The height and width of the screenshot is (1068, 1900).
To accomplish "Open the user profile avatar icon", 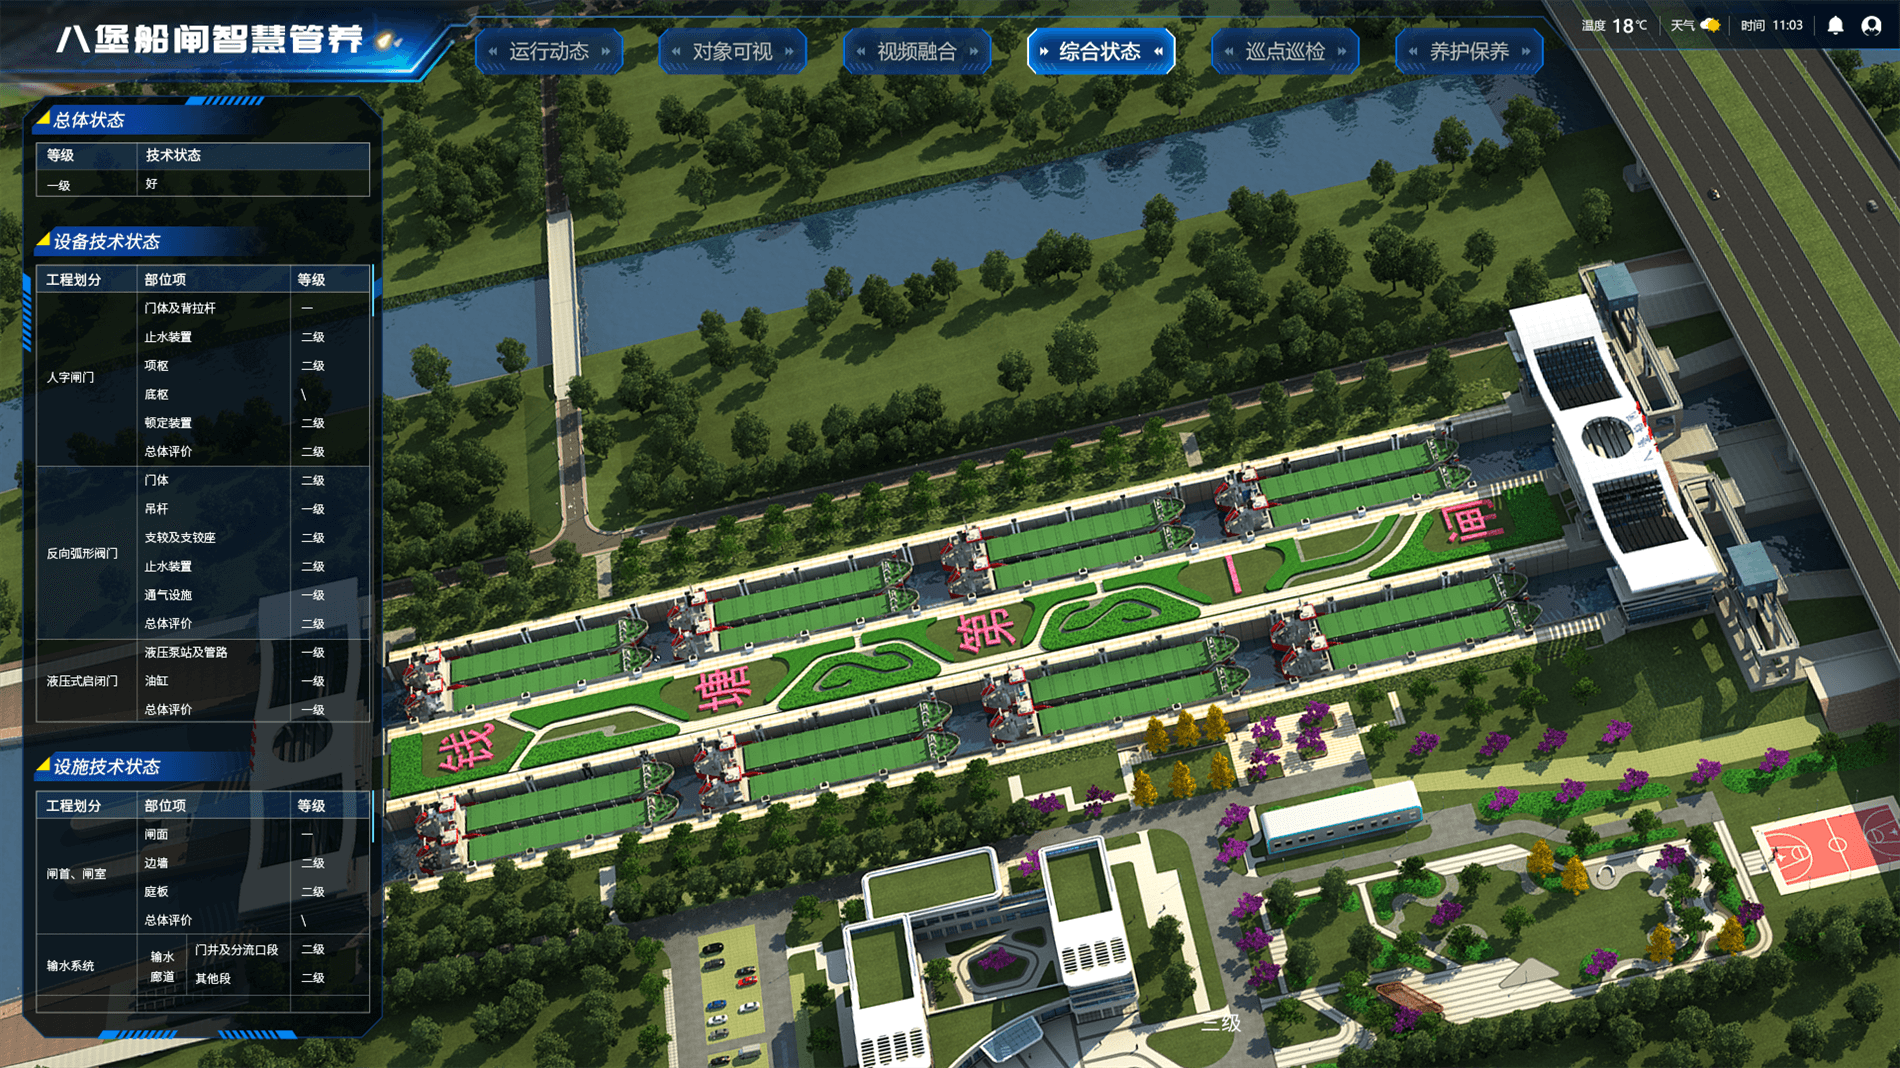I will 1871,26.
